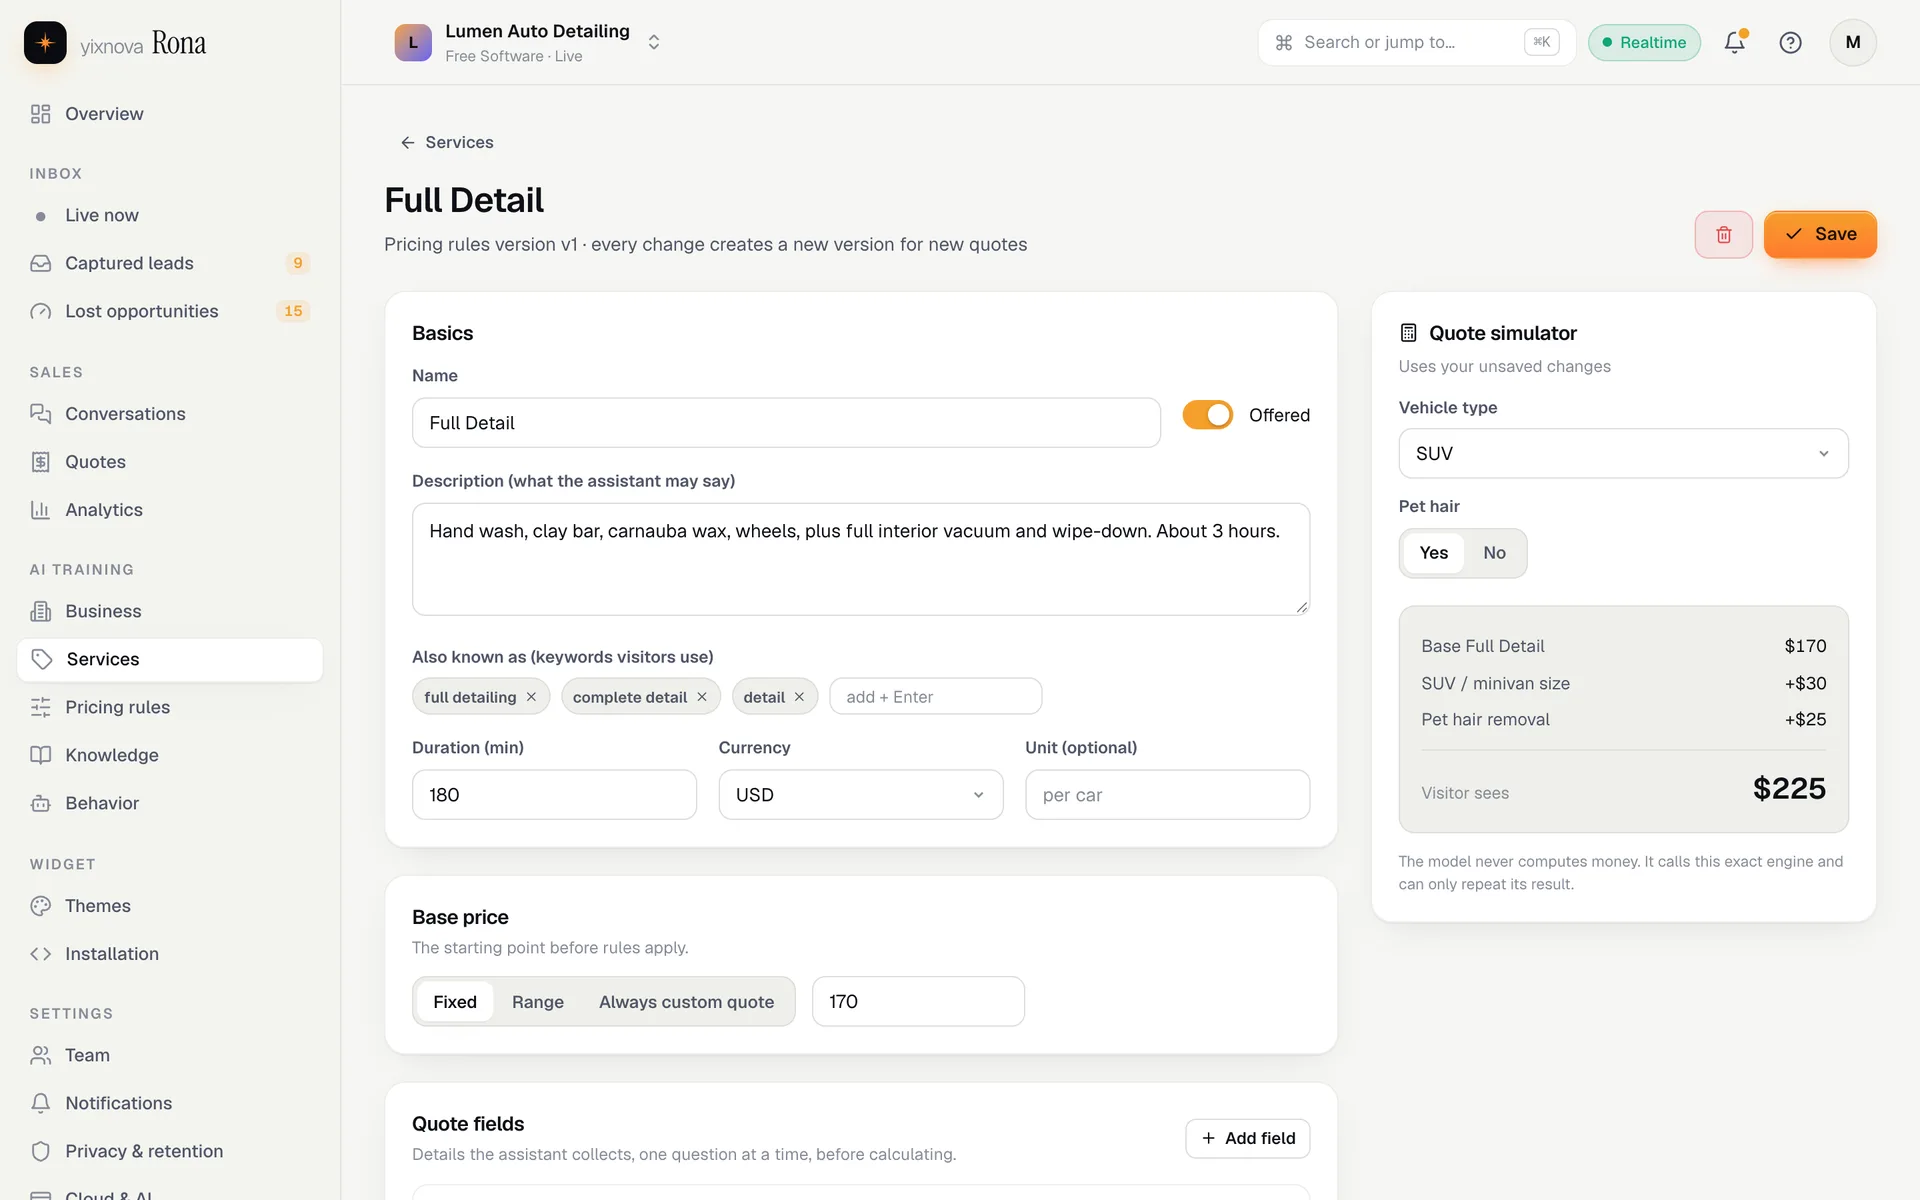Click the Search or jump to field
This screenshot has height=1200, width=1920.
point(1416,42)
